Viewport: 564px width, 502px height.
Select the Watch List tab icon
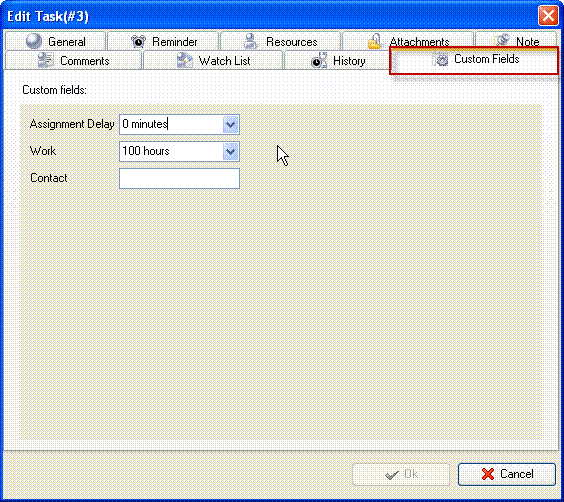point(185,60)
